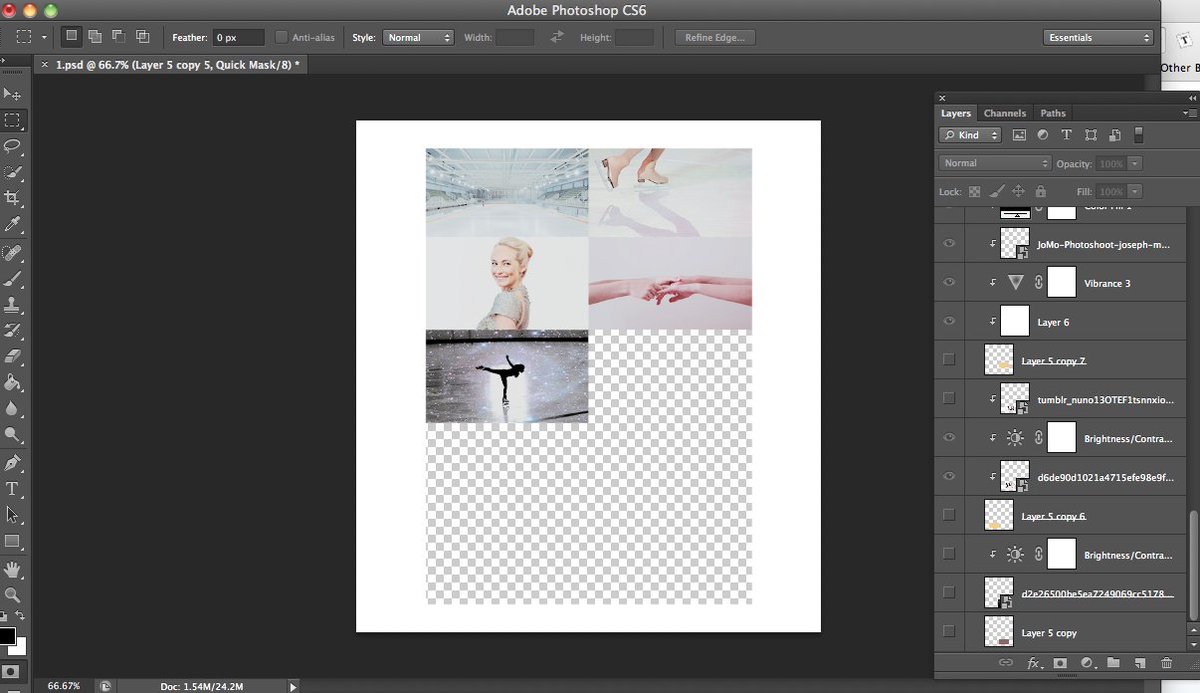Filter layers by adjustment layers icon
Image resolution: width=1200 pixels, height=693 pixels.
point(1043,135)
